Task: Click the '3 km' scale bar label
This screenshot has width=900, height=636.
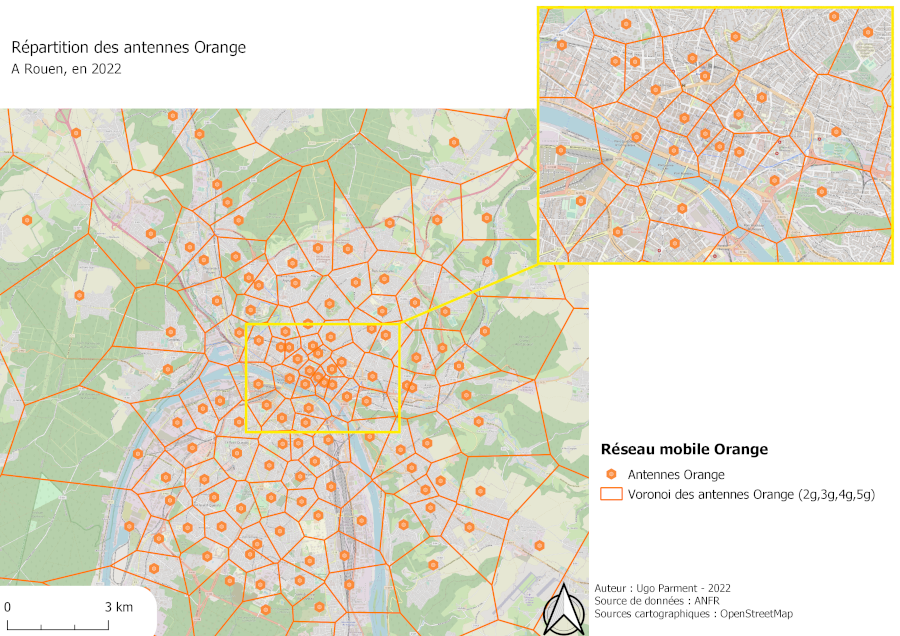Action: click(x=118, y=607)
